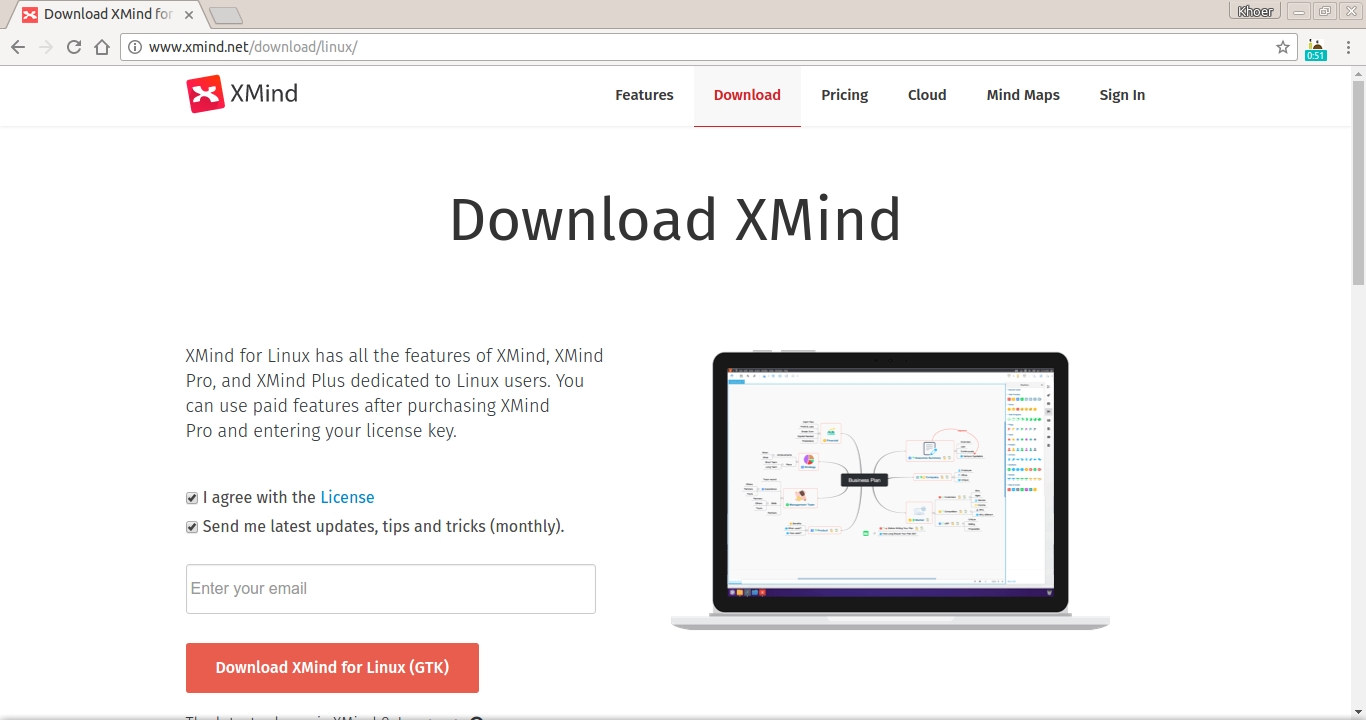
Task: Open the green extension icon in toolbar
Action: coord(1315,48)
